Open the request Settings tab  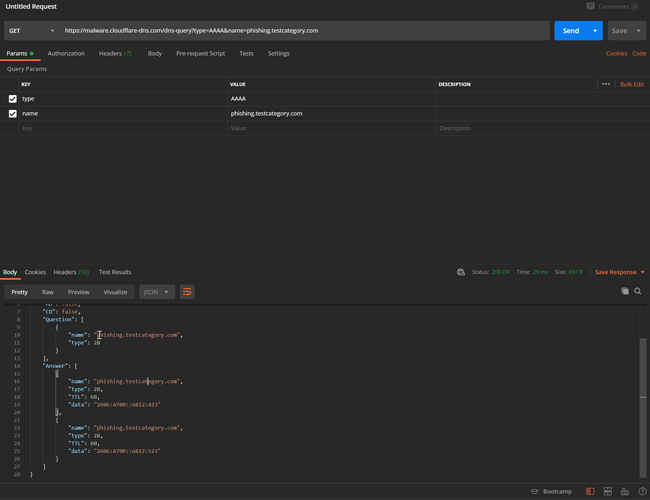(x=279, y=53)
